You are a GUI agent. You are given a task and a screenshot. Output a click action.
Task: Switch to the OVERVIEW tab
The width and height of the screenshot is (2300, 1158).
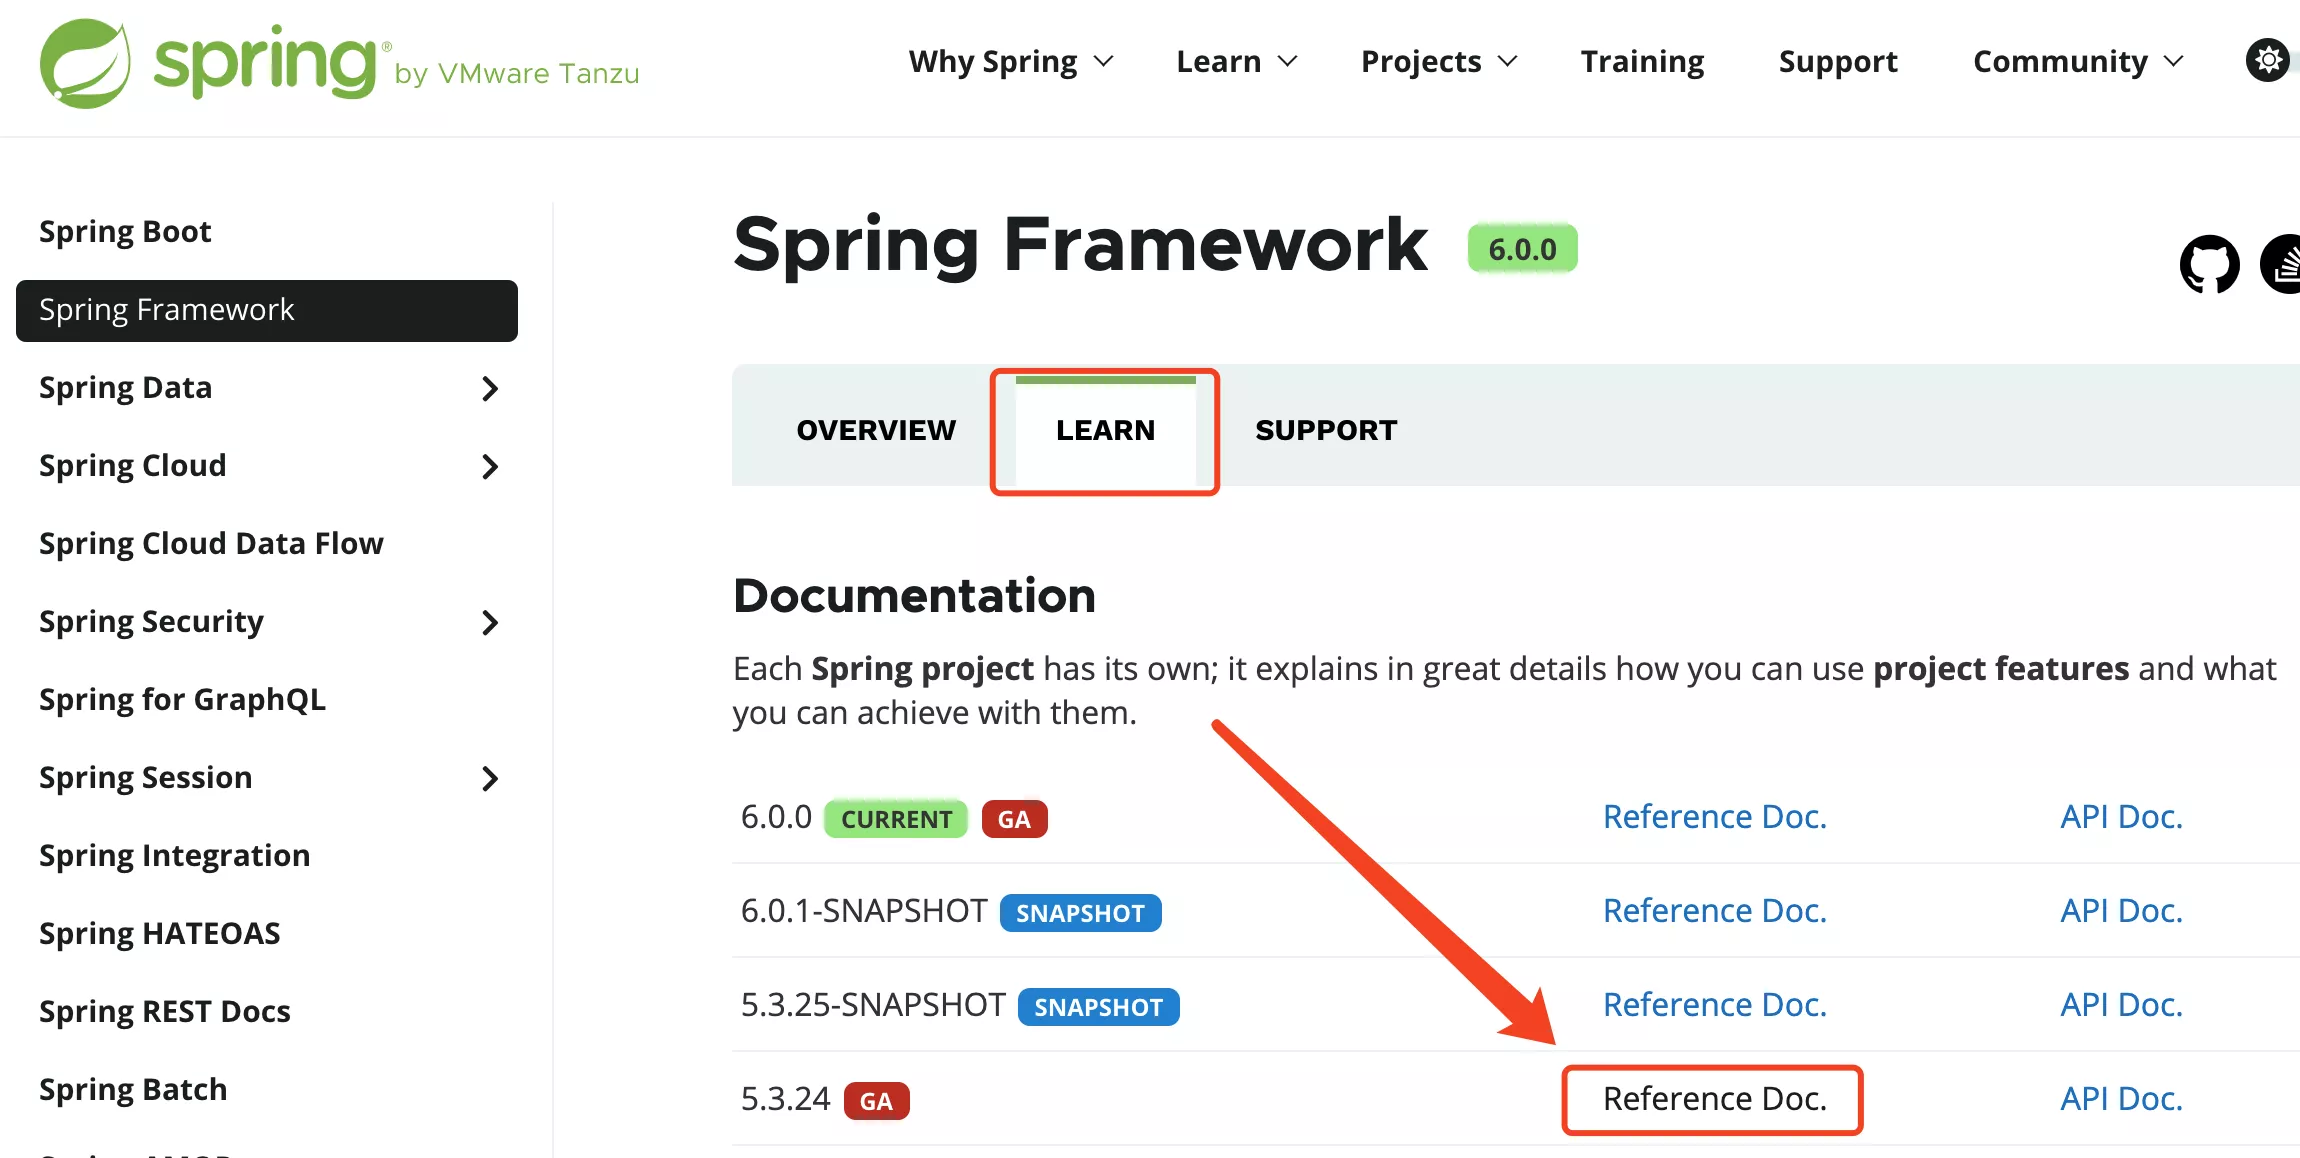tap(876, 430)
